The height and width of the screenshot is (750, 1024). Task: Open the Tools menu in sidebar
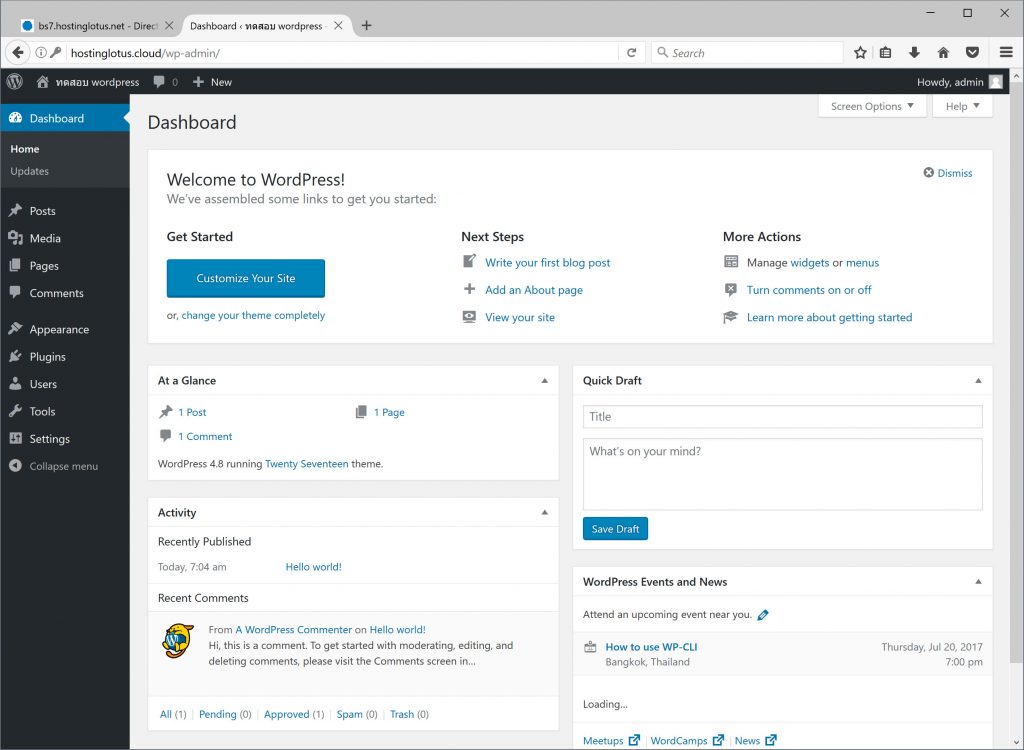[x=65, y=412]
